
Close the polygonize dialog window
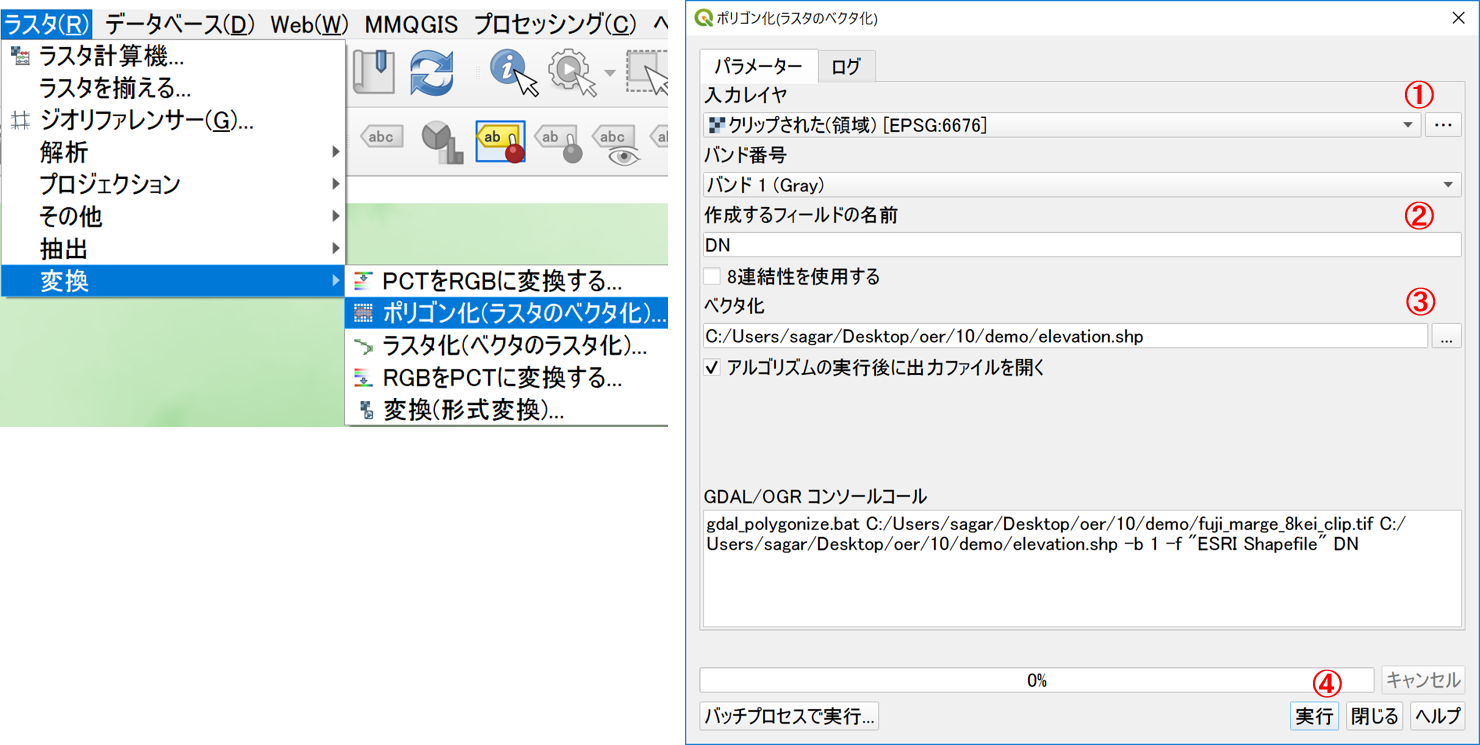1458,18
